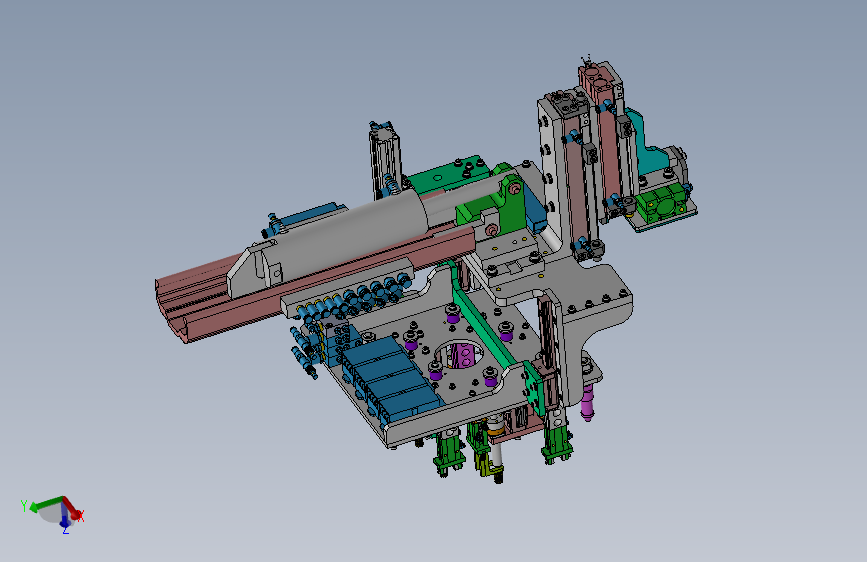Click the red X axis of the orientation triad
867x562 pixels.
point(72,508)
